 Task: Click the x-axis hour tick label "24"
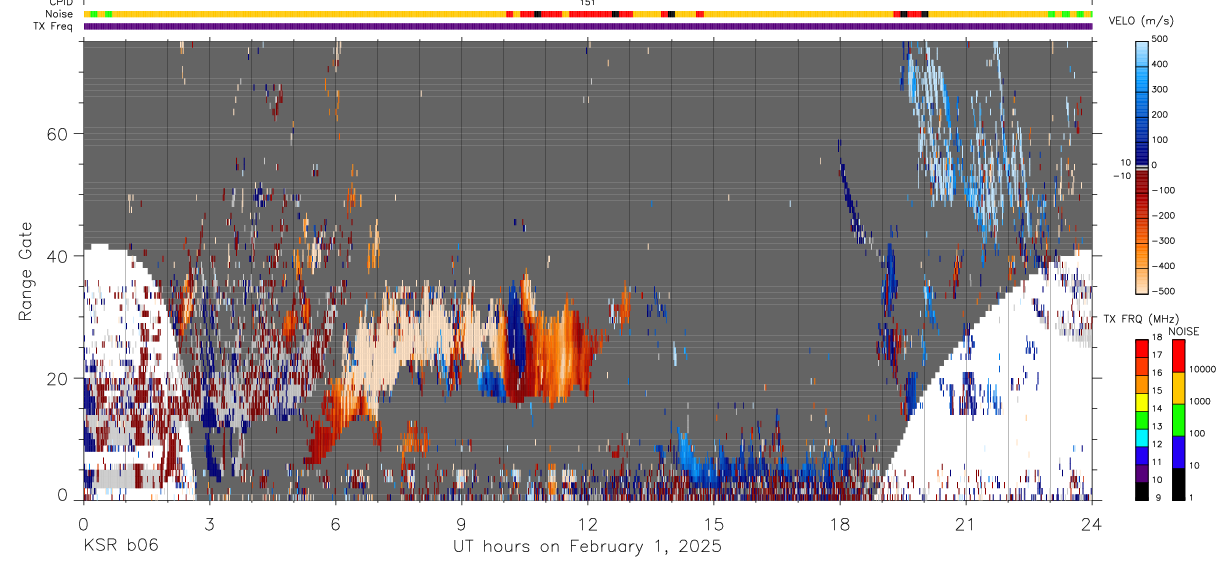point(1091,523)
